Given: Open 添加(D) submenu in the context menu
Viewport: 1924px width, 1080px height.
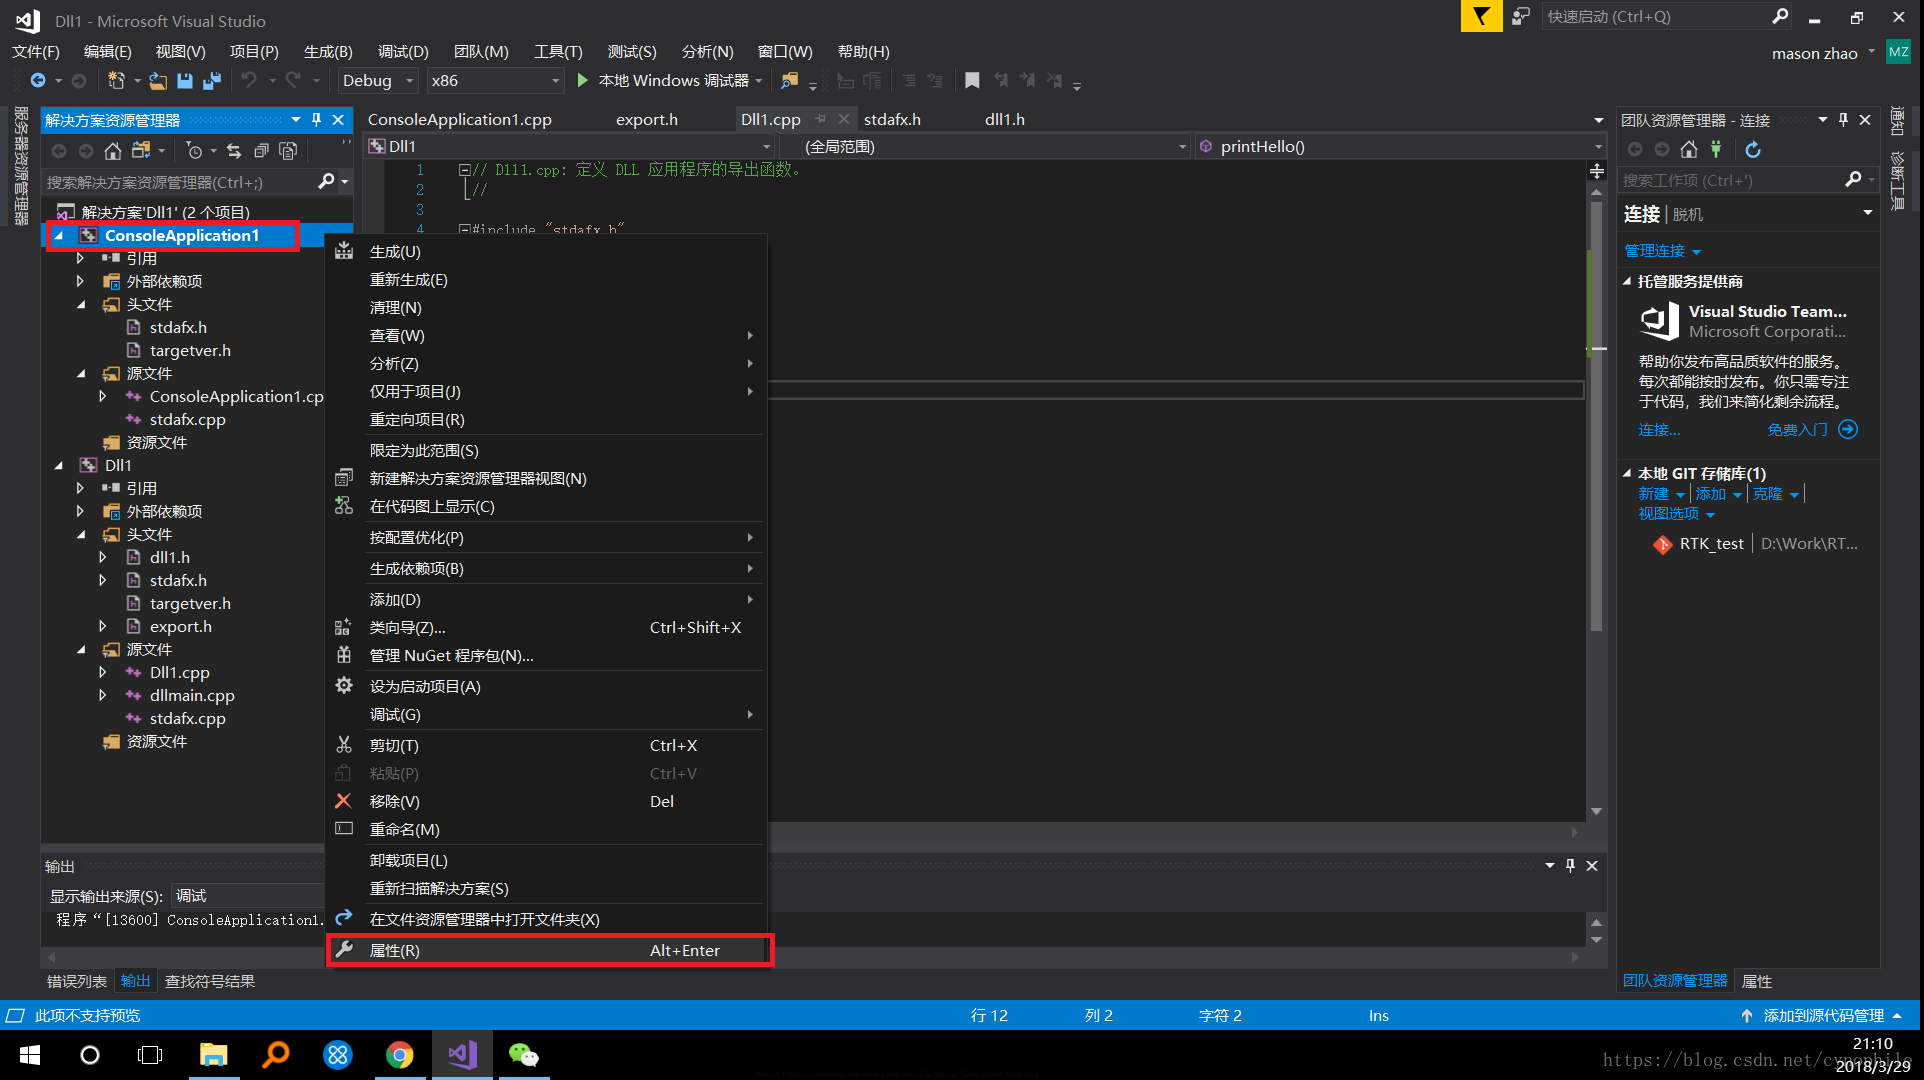Looking at the screenshot, I should click(548, 600).
